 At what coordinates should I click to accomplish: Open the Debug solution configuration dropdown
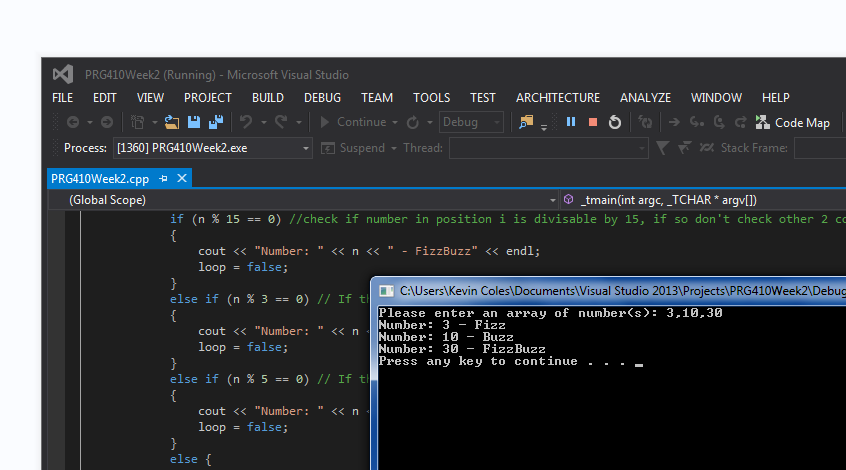click(472, 122)
